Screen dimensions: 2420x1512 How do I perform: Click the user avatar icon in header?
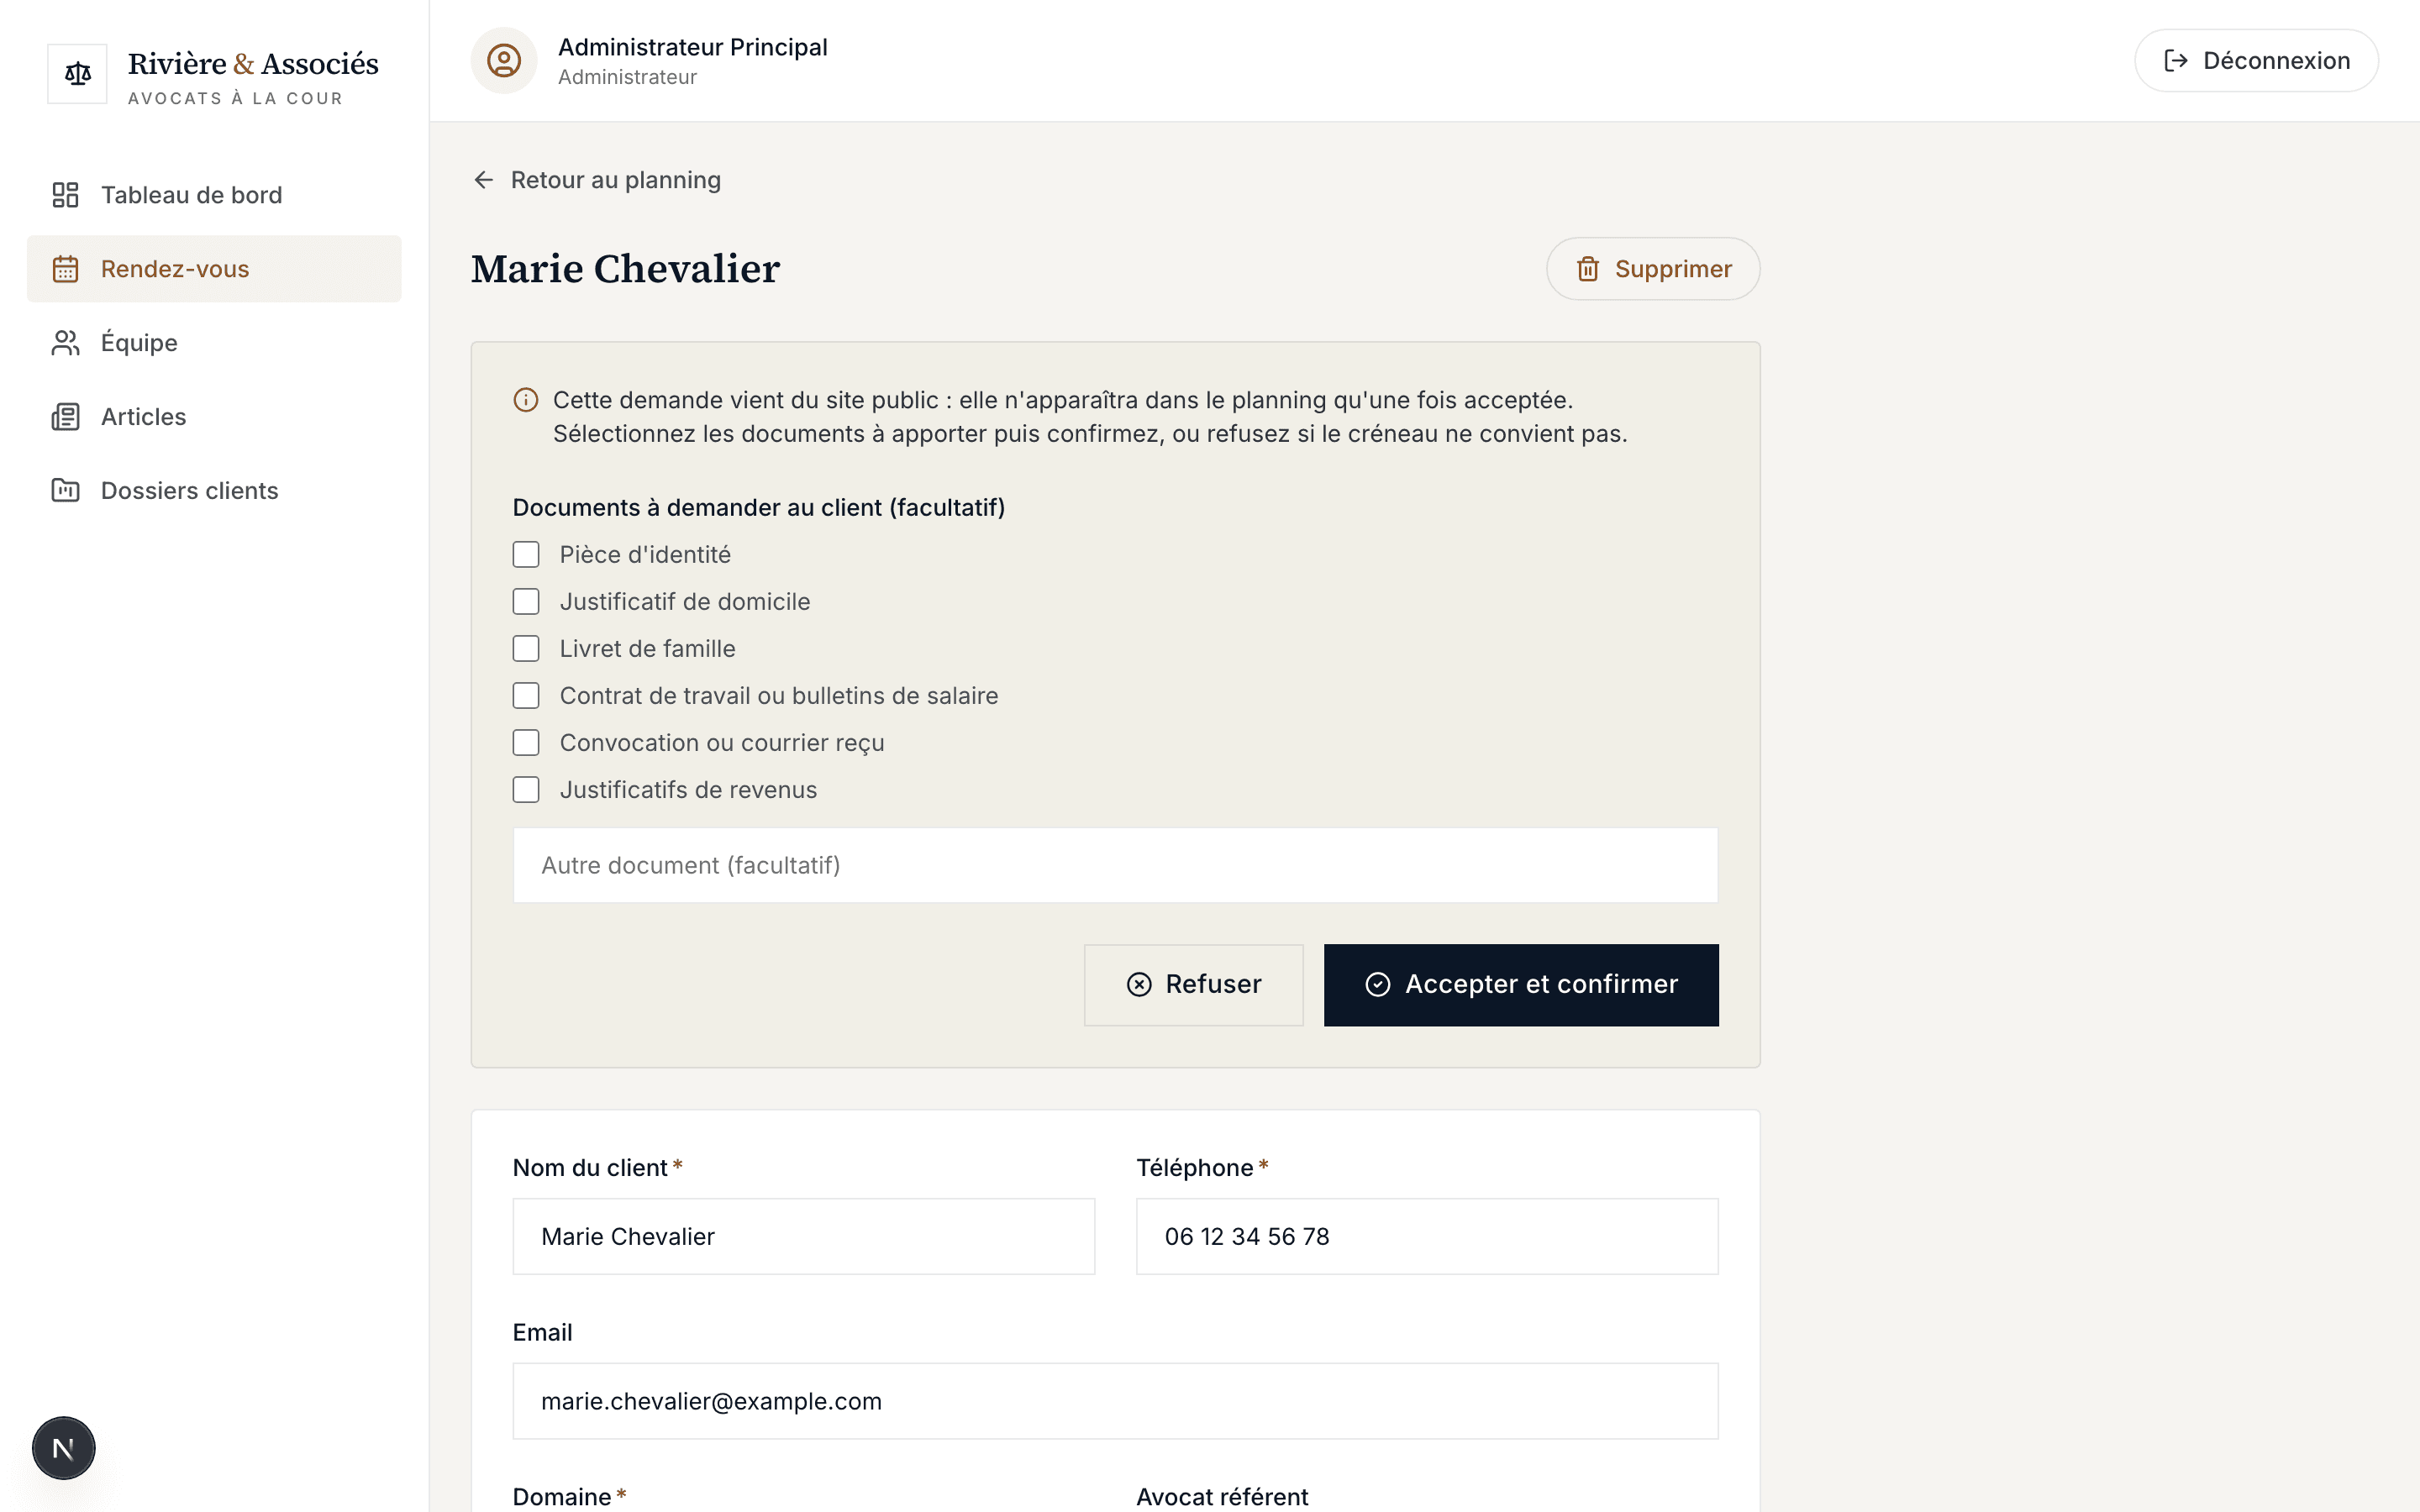tap(504, 61)
